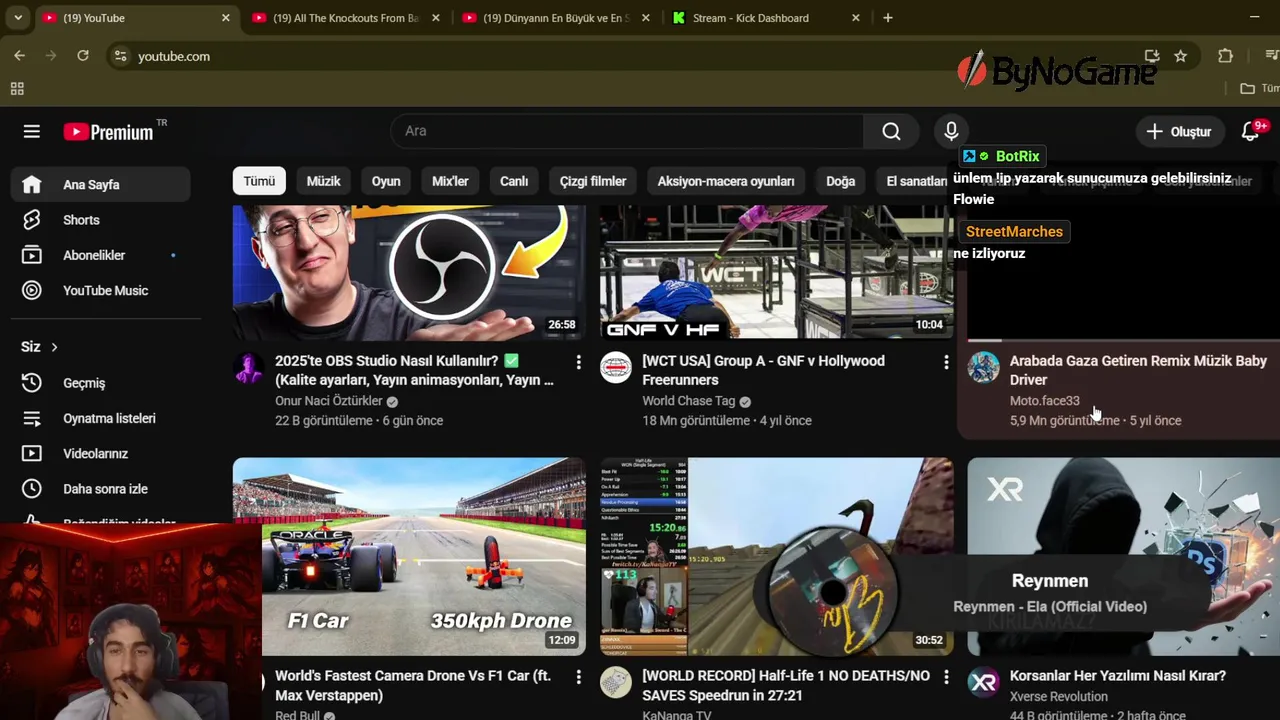Open the WCT USA chase tag thumbnail
The height and width of the screenshot is (720, 1280).
pyautogui.click(x=776, y=272)
